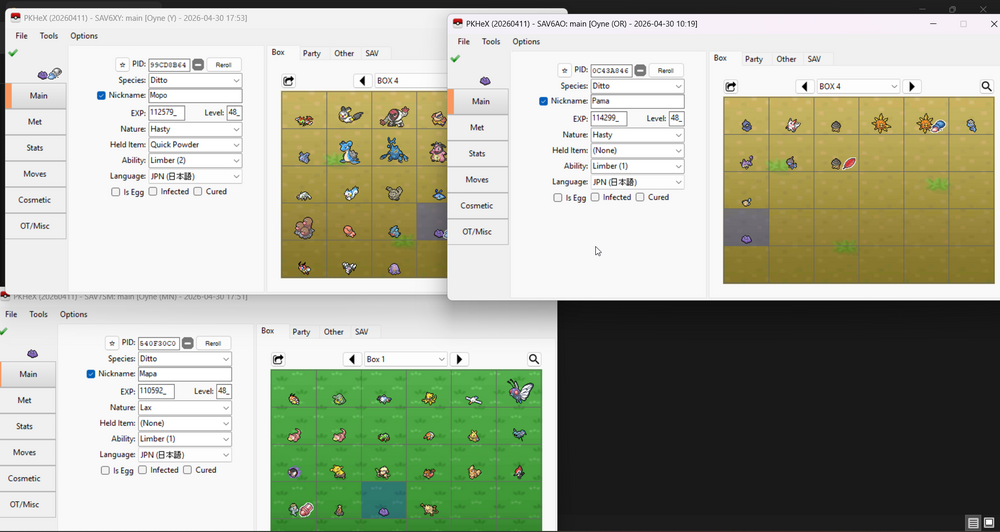Image resolution: width=1000 pixels, height=532 pixels.
Task: Click next box arrow in OR window
Action: click(911, 86)
